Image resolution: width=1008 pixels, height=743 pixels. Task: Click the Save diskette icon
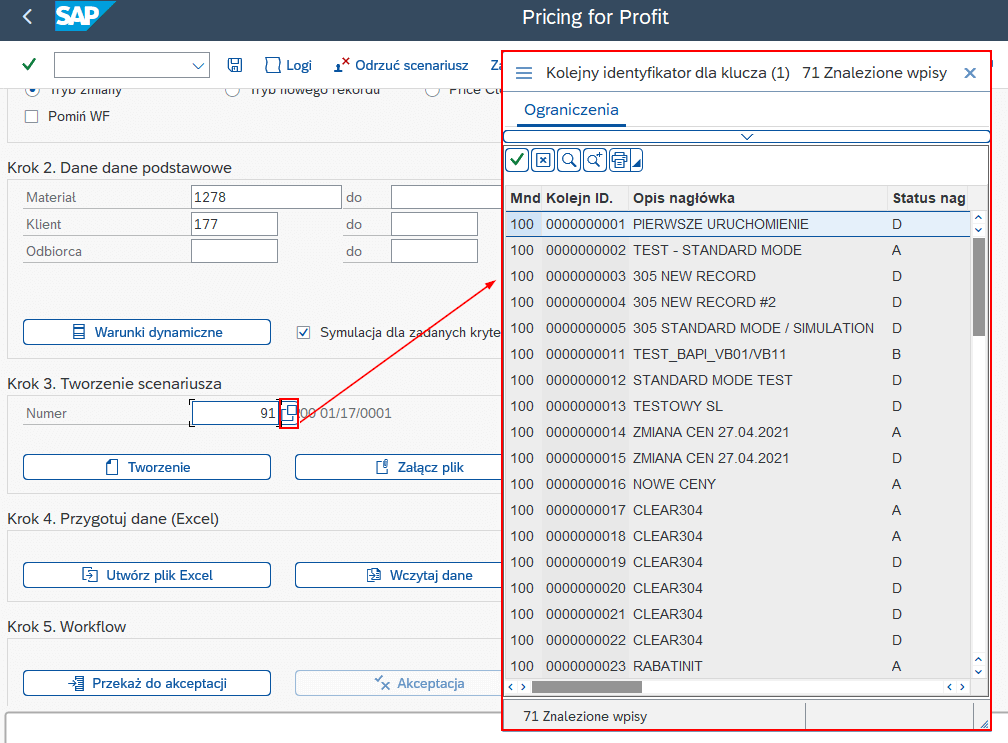tap(235, 65)
